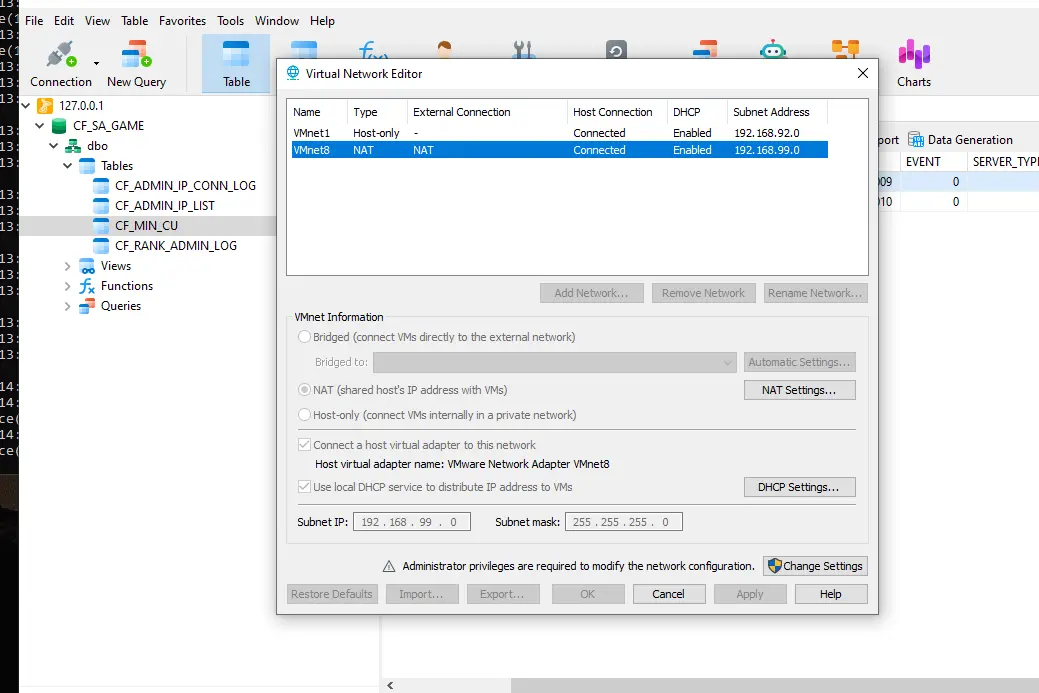Click the Function fx toolbar icon
This screenshot has width=1039, height=693.
(373, 50)
